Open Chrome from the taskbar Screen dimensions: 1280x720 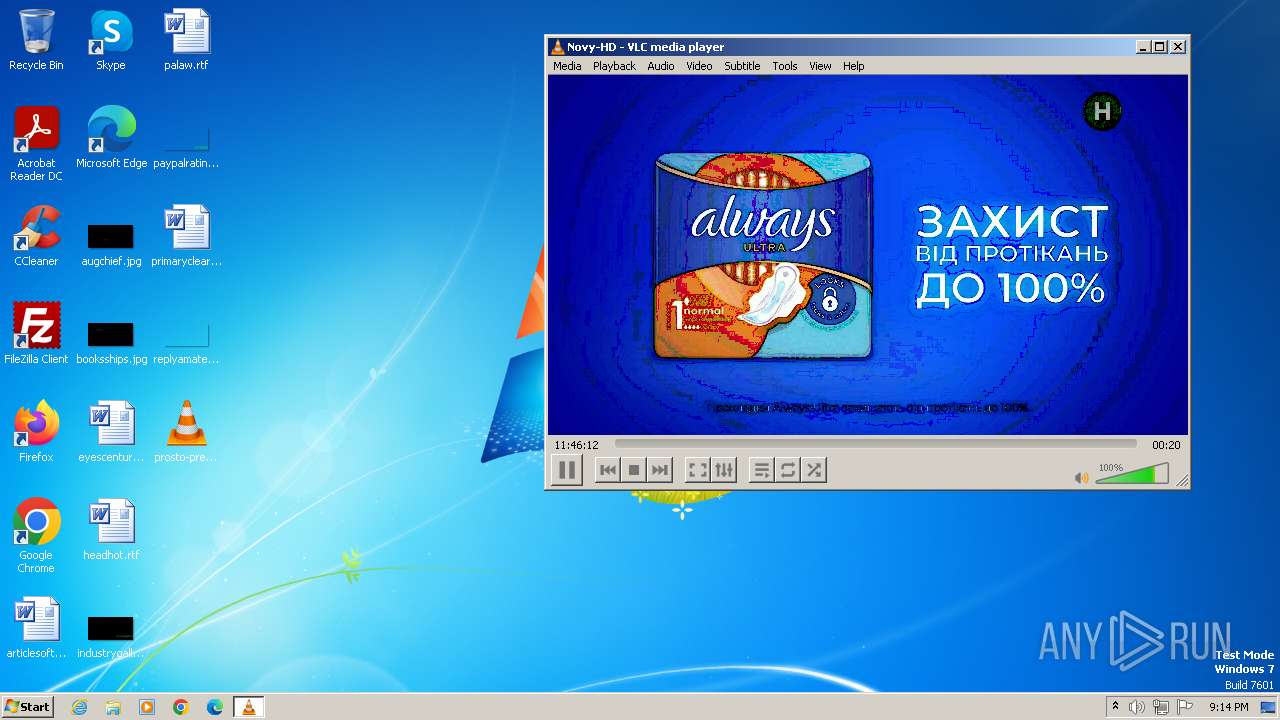[181, 707]
